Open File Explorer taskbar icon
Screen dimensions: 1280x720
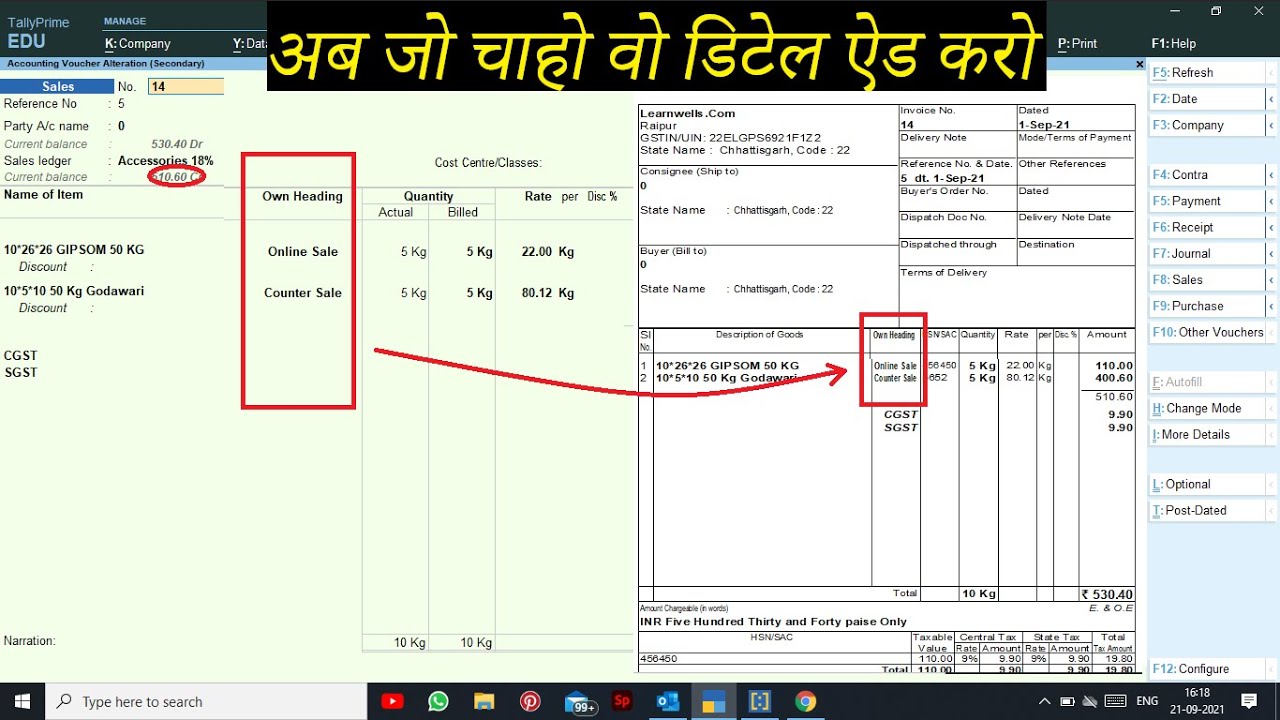pyautogui.click(x=484, y=701)
